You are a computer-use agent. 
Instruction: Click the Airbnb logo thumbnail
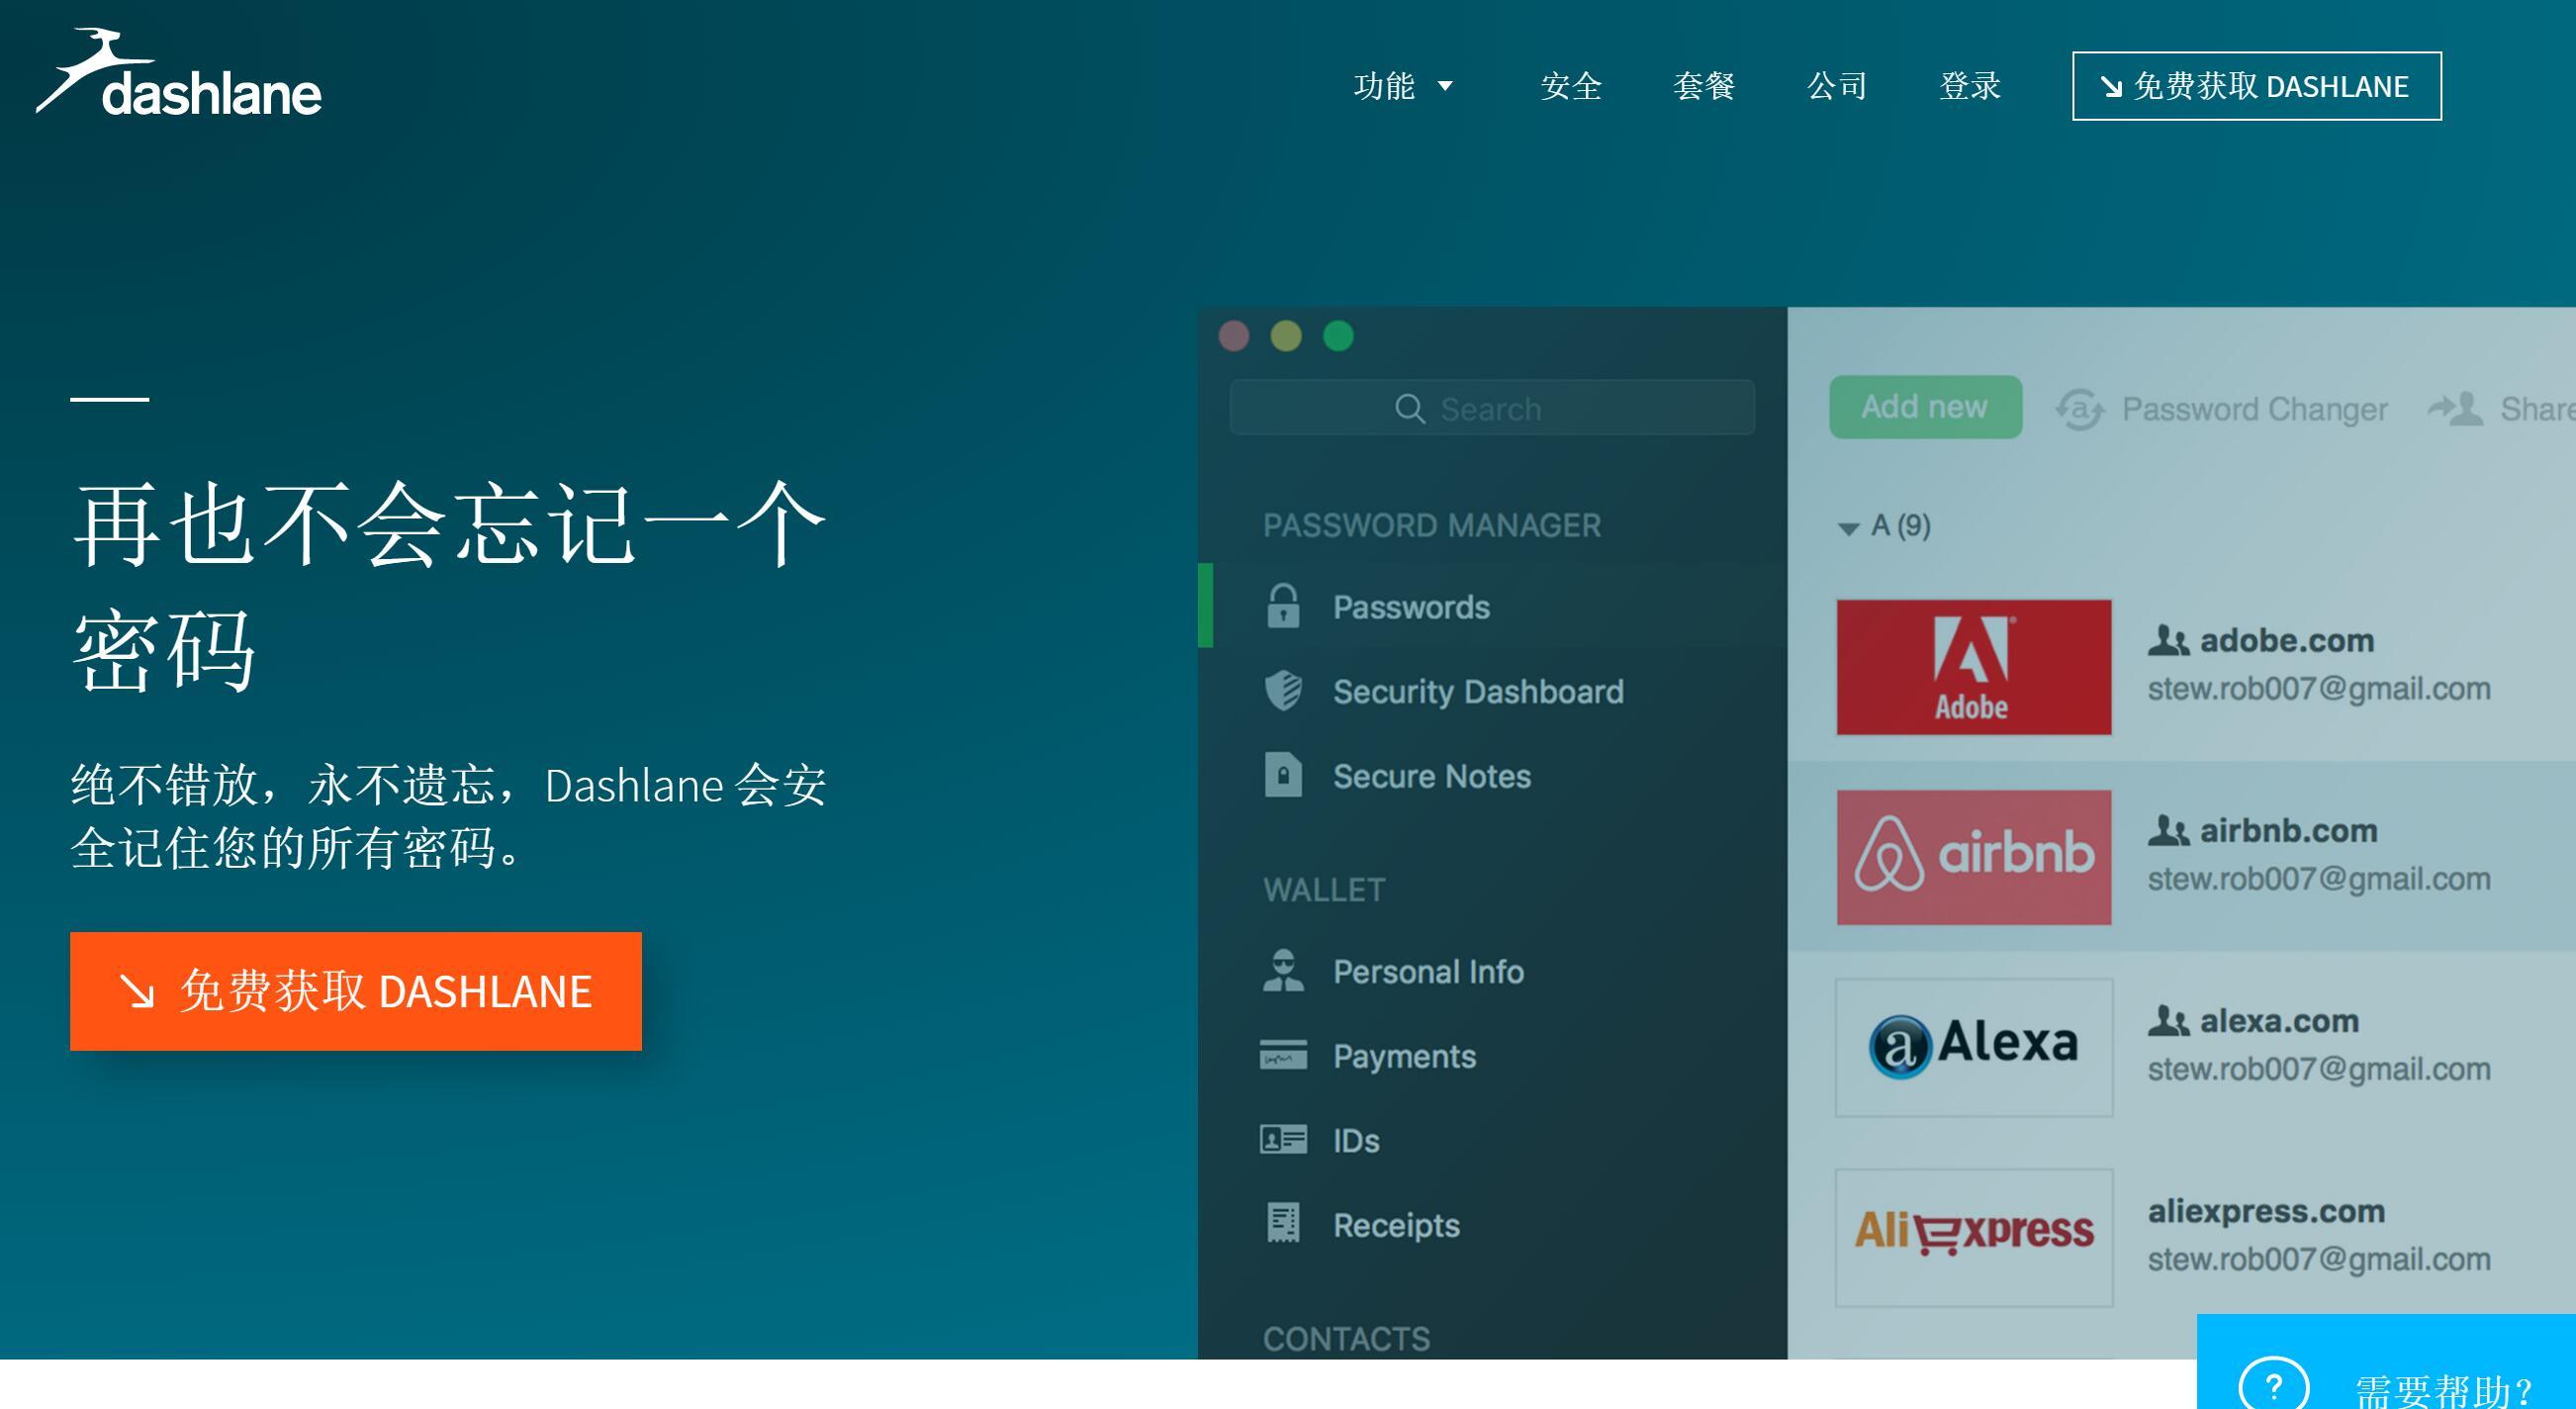pos(1974,857)
